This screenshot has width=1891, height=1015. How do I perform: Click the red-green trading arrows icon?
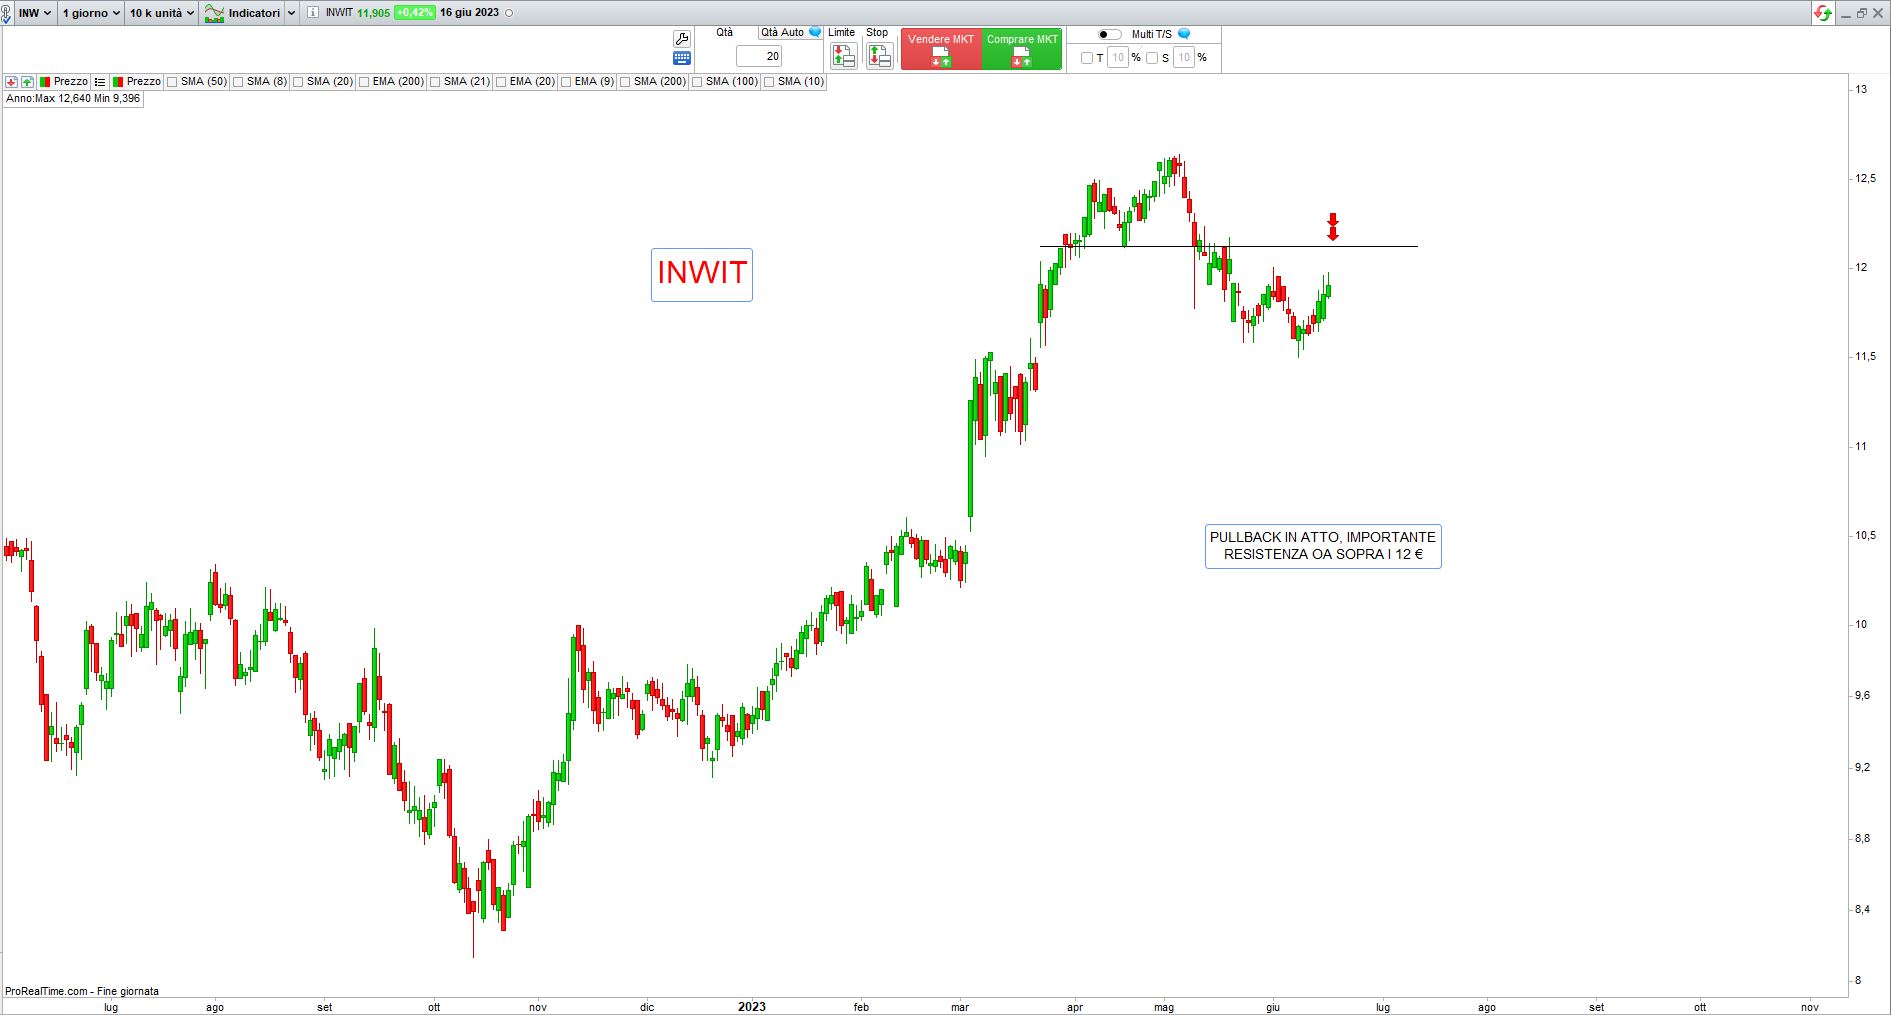(x=1823, y=13)
